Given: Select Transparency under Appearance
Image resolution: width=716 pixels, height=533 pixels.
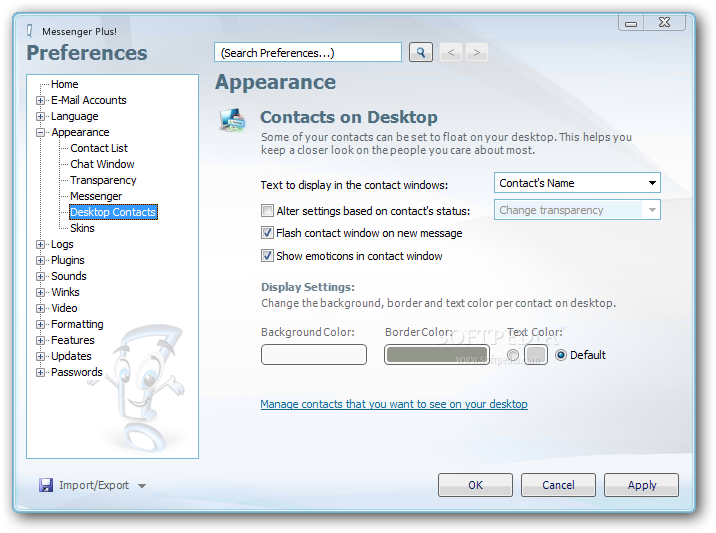Looking at the screenshot, I should point(103,180).
